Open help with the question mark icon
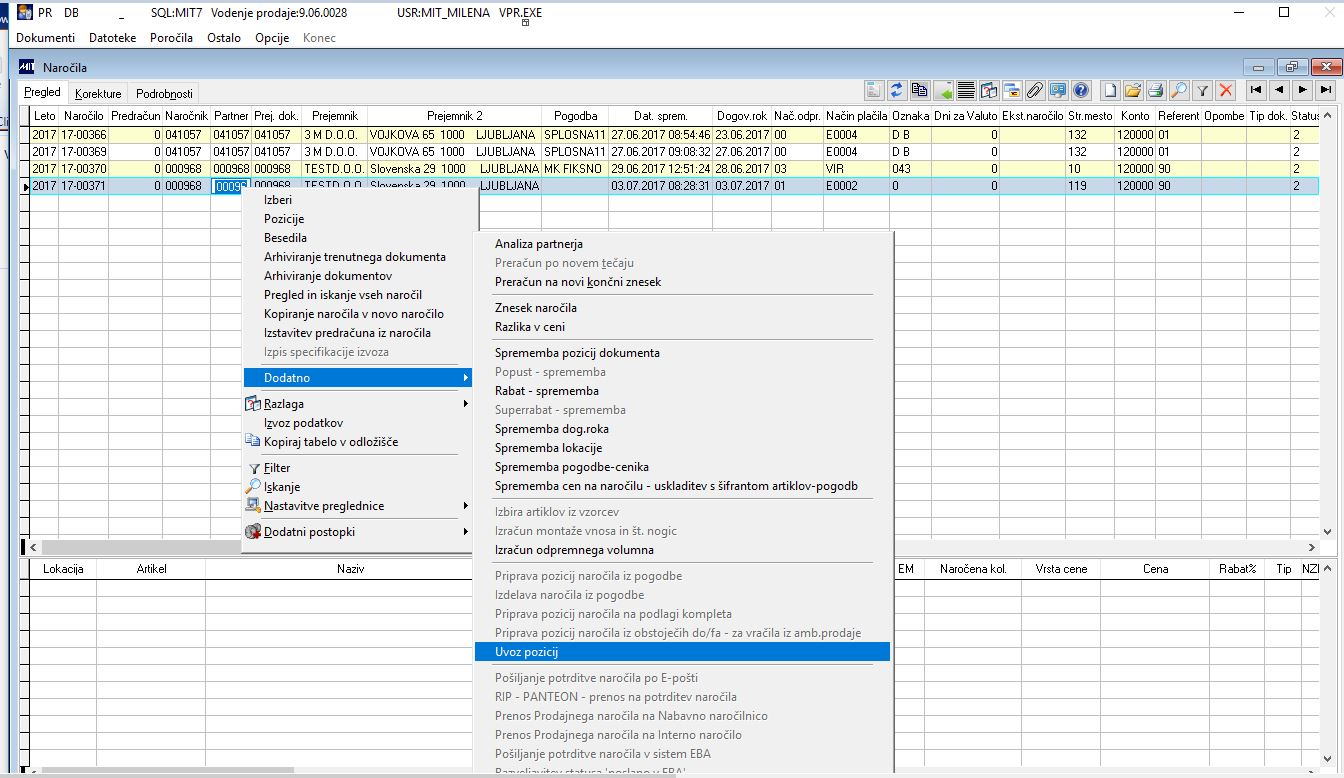The image size is (1344, 778). tap(1081, 90)
